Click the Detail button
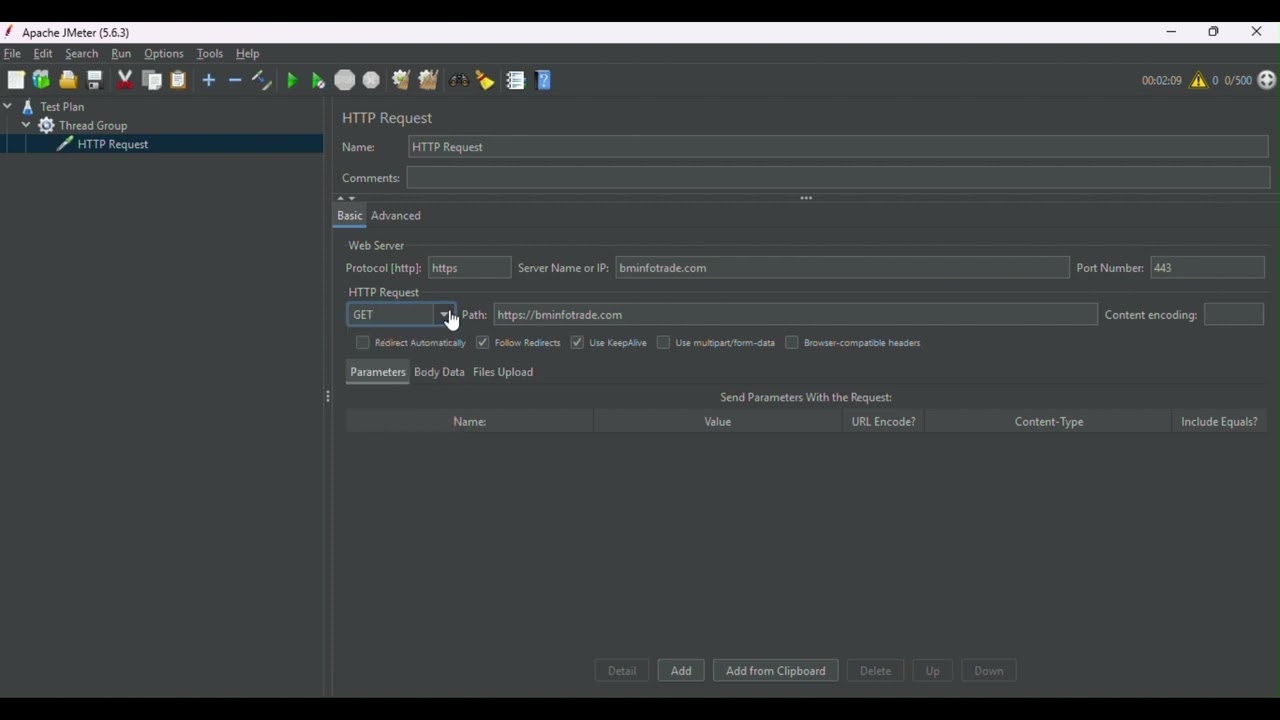The height and width of the screenshot is (720, 1280). pyautogui.click(x=622, y=671)
